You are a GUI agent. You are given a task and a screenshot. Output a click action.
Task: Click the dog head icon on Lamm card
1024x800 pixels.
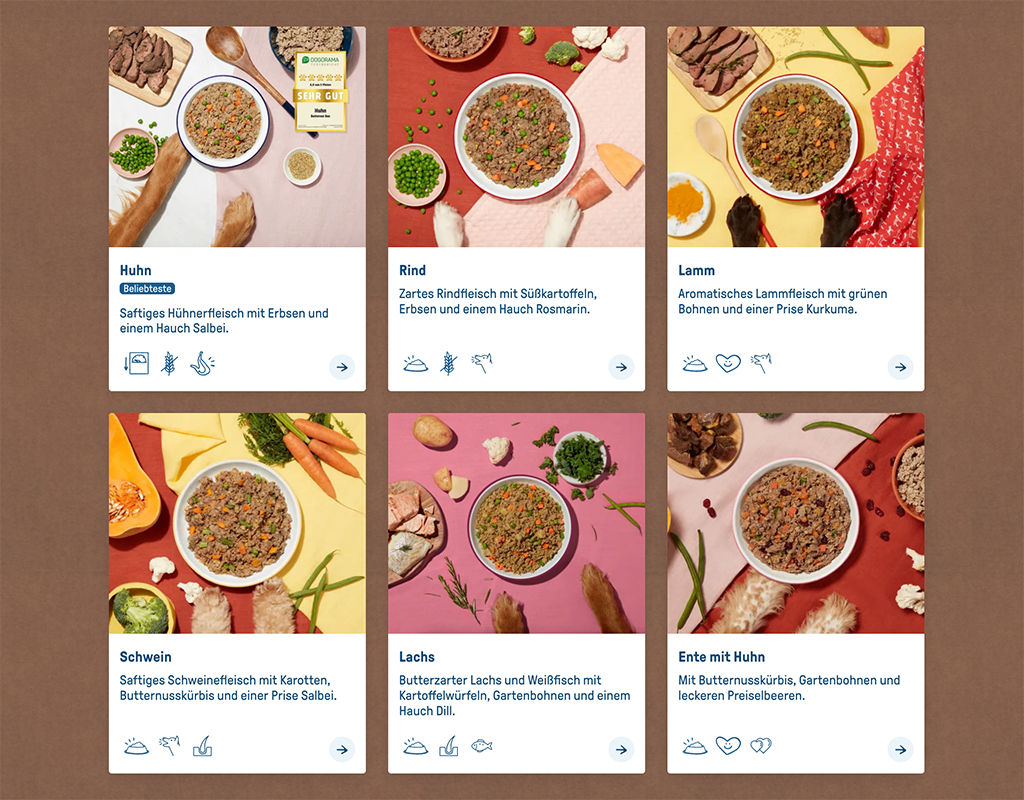(761, 363)
